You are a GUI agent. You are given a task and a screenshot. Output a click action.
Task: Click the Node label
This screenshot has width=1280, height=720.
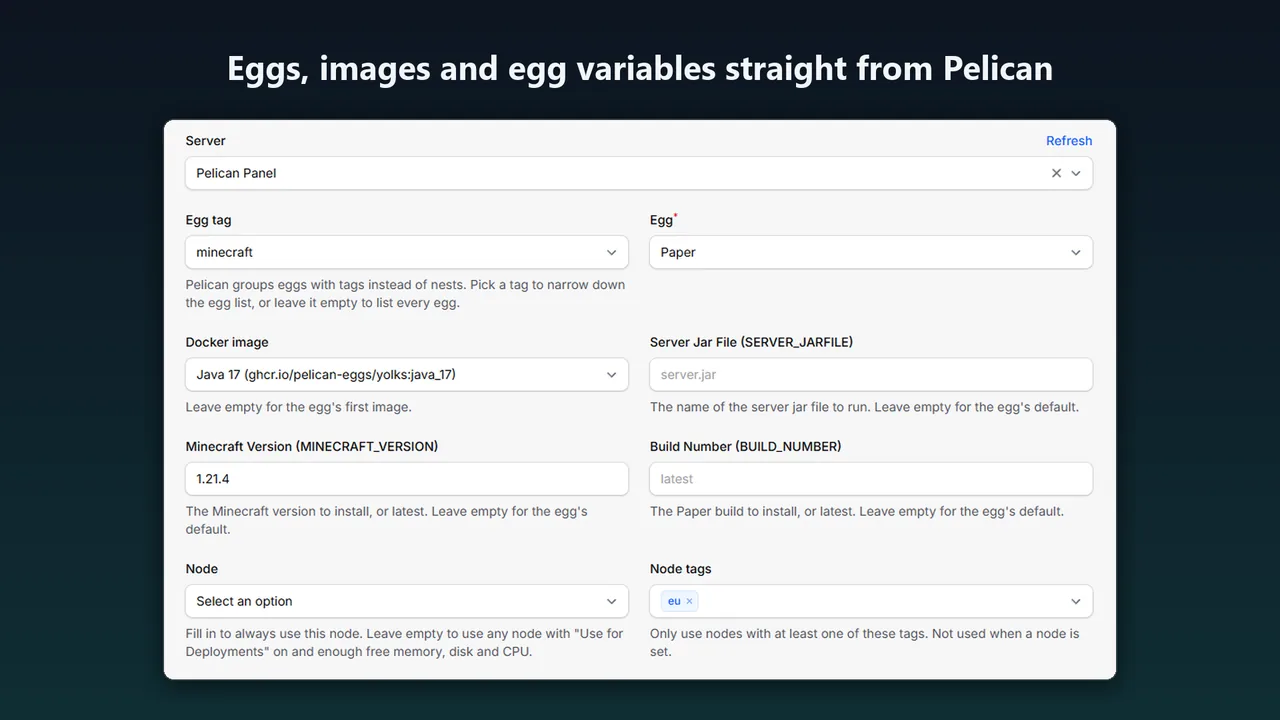click(x=201, y=569)
